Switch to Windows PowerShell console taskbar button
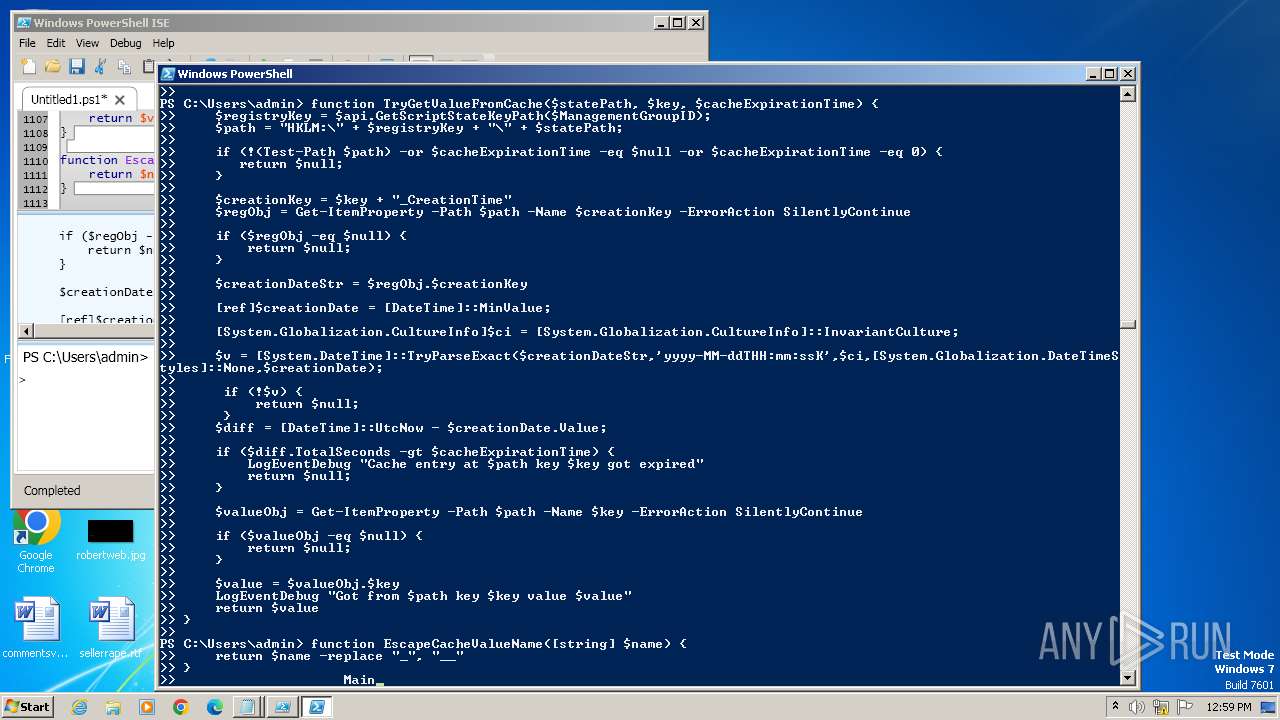The height and width of the screenshot is (720, 1280). (x=316, y=707)
